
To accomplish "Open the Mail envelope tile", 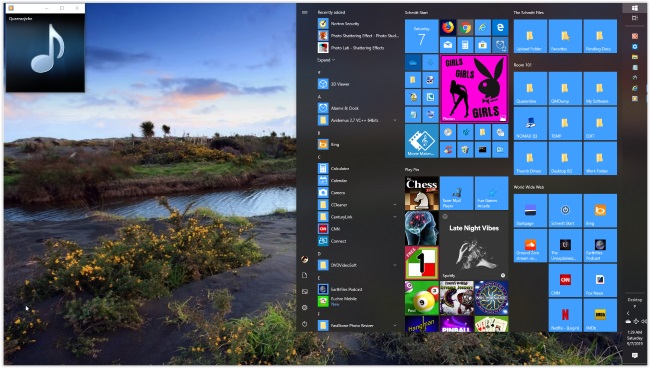I will [x=448, y=45].
